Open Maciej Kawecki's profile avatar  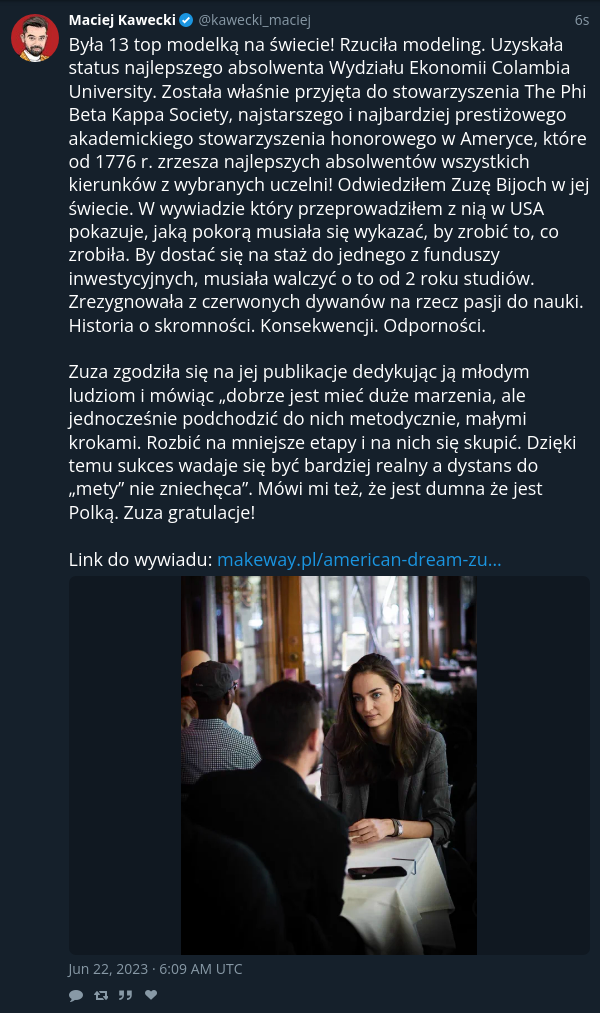(x=35, y=37)
